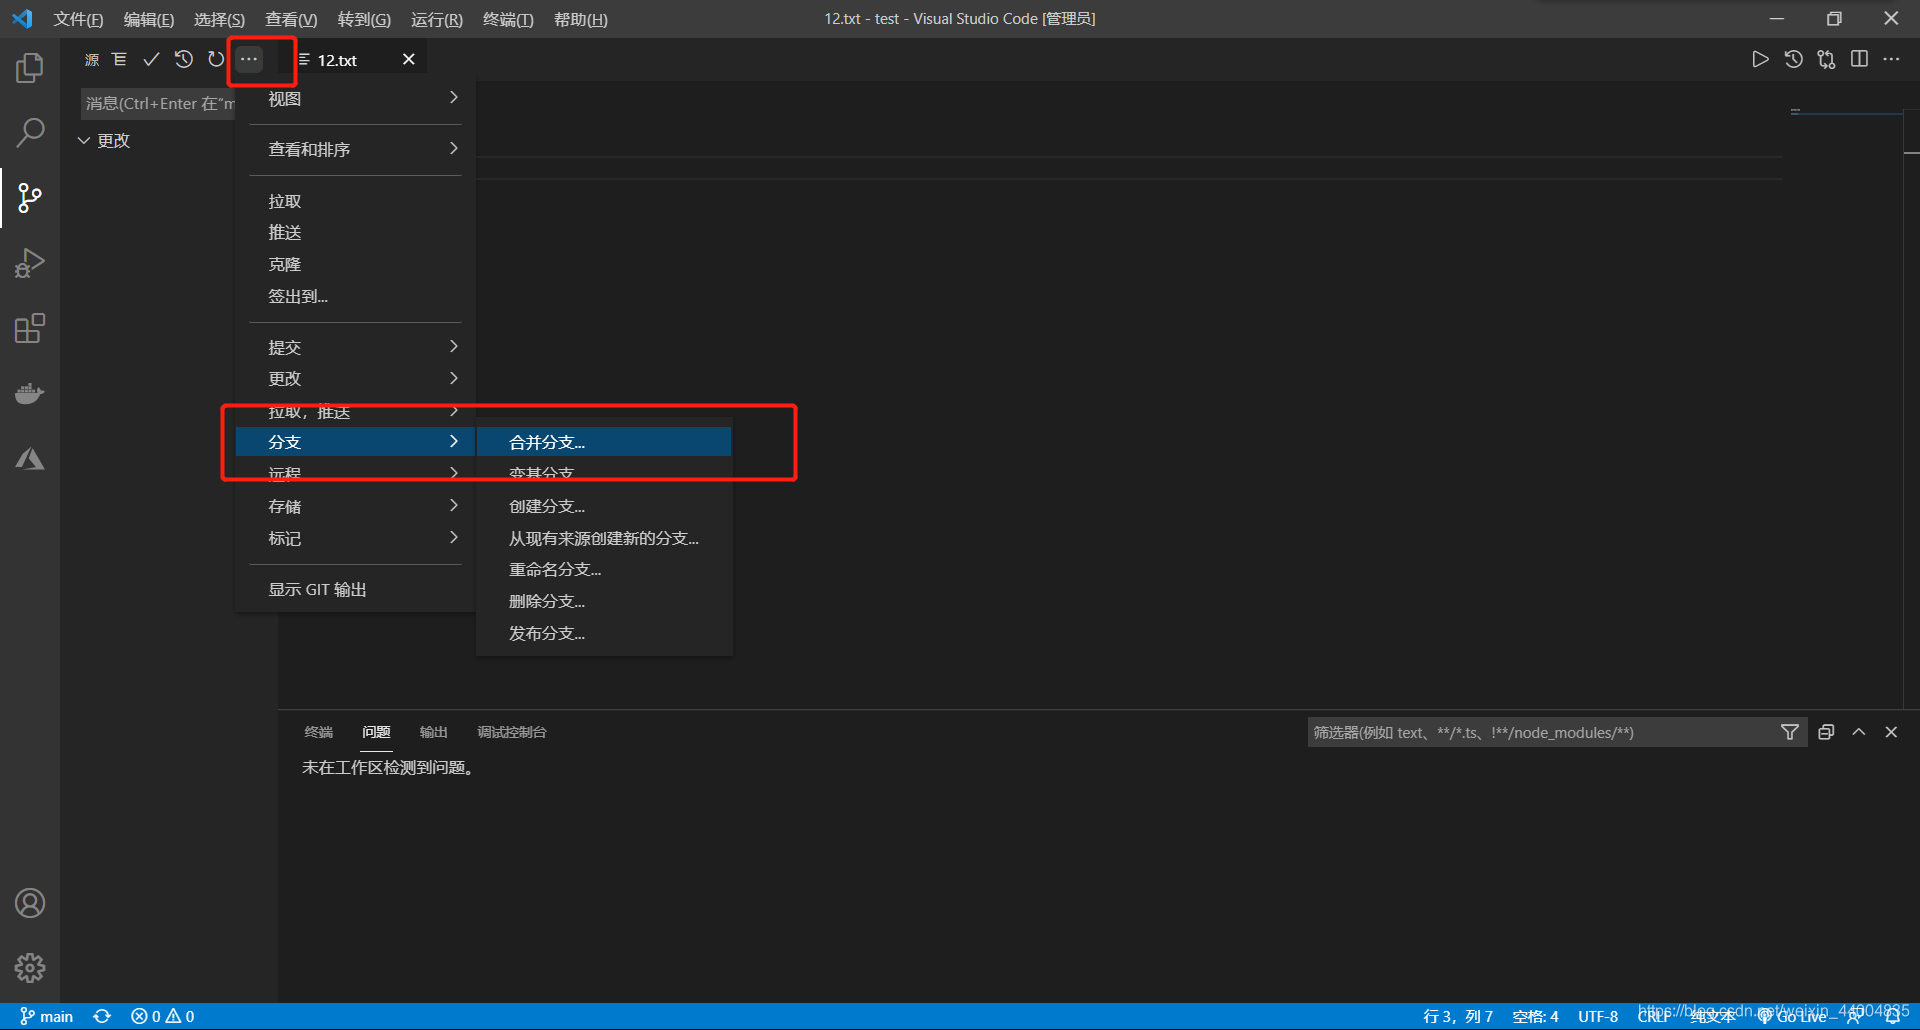This screenshot has height=1030, width=1920.
Task: Click the VS Code logo icon in title bar
Action: point(22,19)
